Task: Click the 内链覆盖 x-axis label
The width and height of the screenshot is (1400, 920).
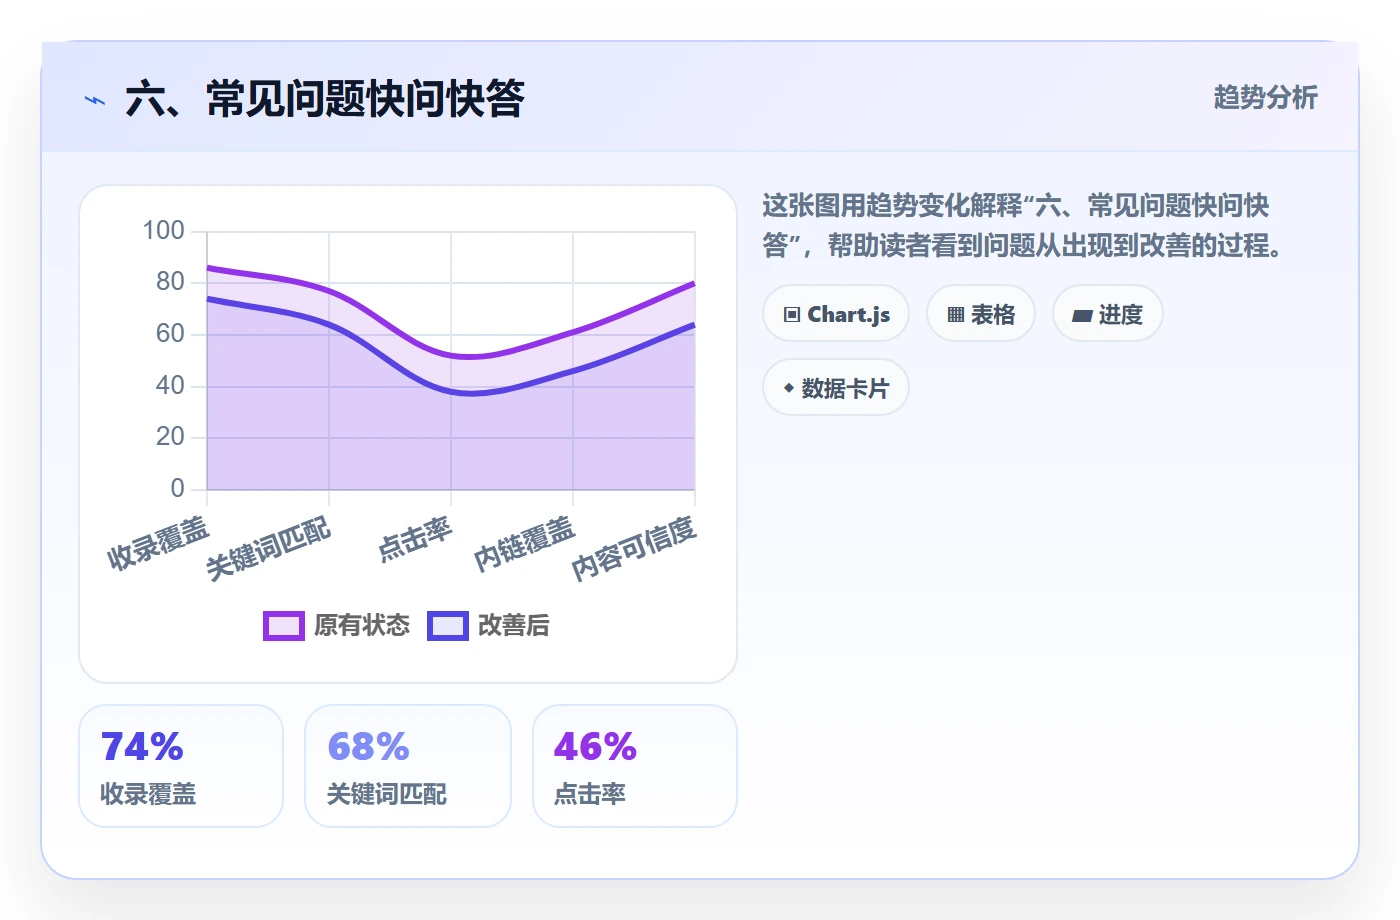Action: (524, 545)
